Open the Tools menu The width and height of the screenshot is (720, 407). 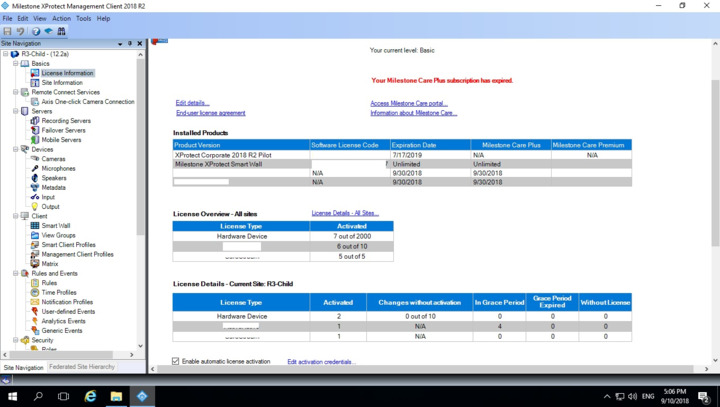(83, 18)
